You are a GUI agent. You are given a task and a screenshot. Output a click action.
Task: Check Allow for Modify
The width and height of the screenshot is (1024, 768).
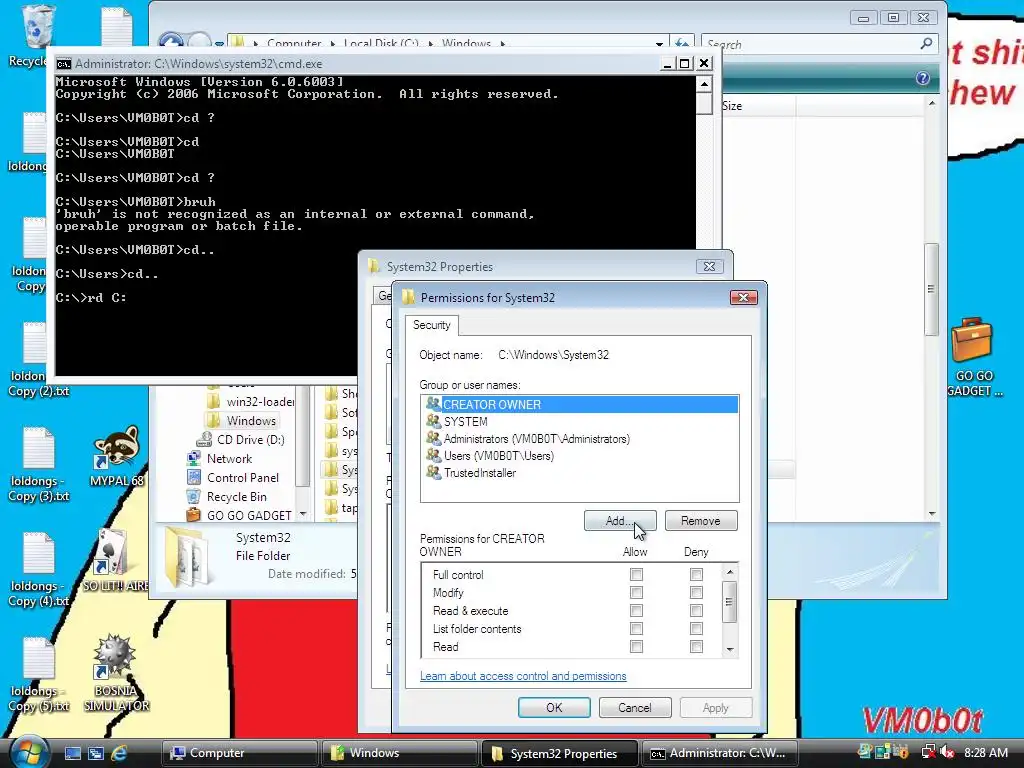[x=635, y=592]
